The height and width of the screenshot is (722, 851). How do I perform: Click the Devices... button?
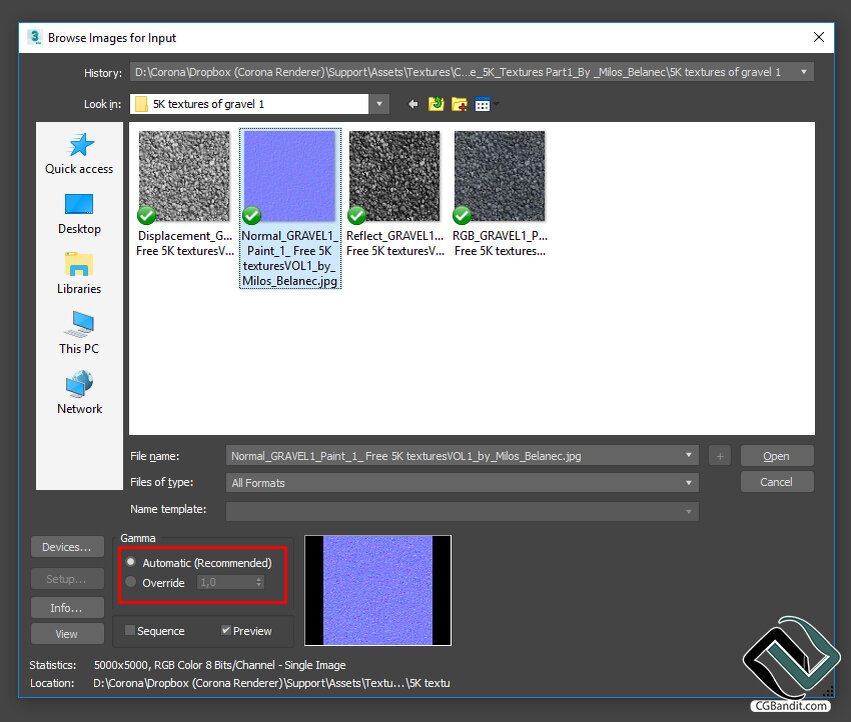tap(67, 547)
